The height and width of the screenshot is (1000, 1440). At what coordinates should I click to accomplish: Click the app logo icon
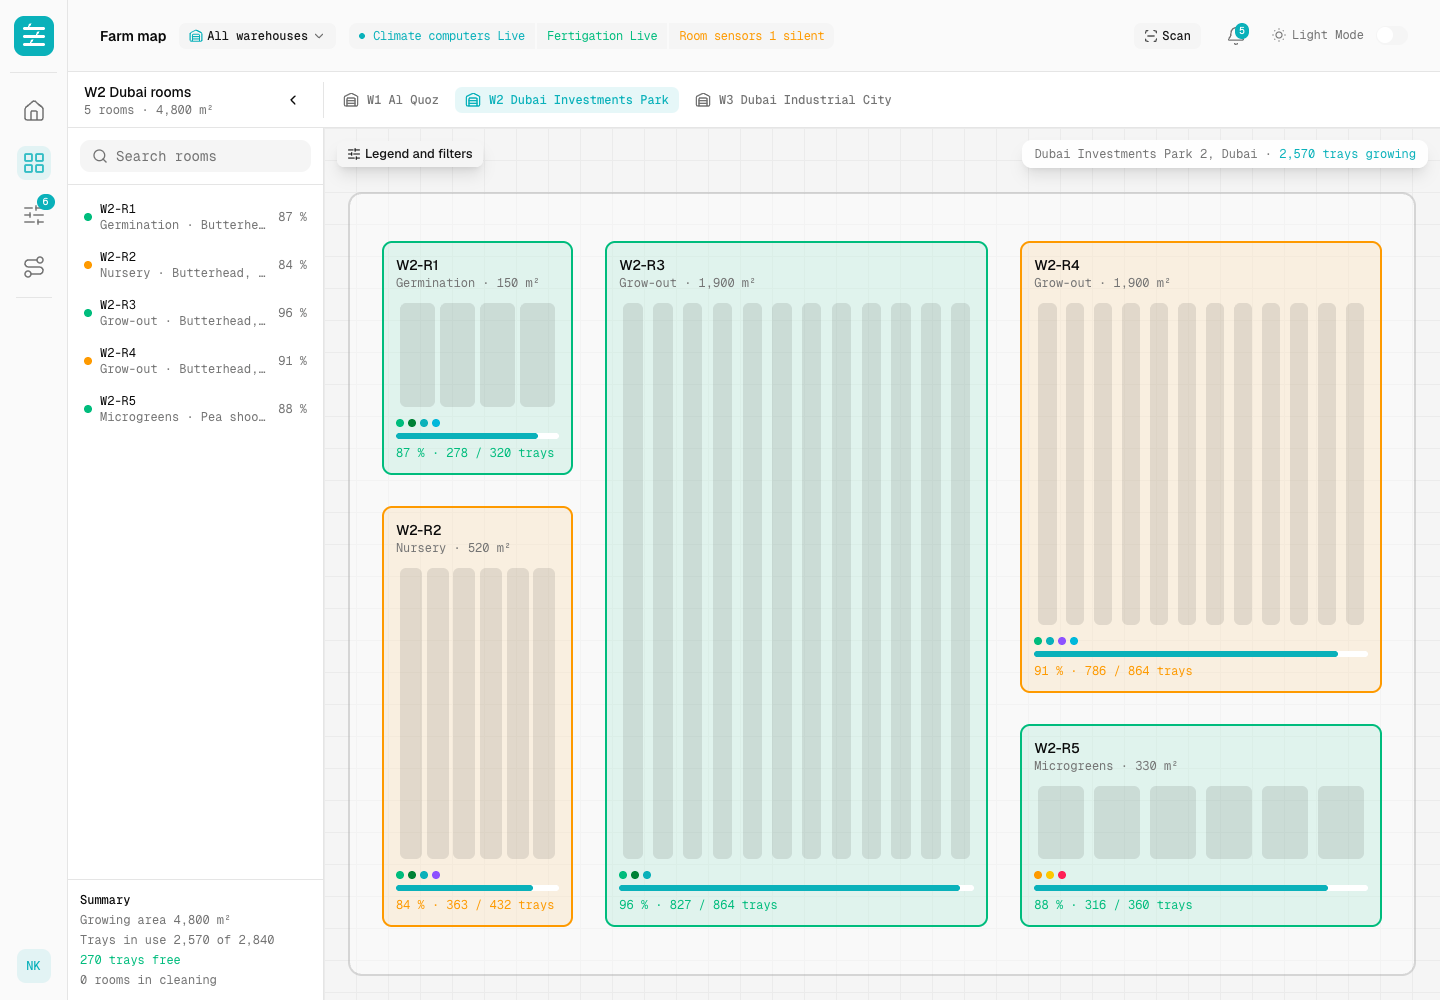[34, 36]
